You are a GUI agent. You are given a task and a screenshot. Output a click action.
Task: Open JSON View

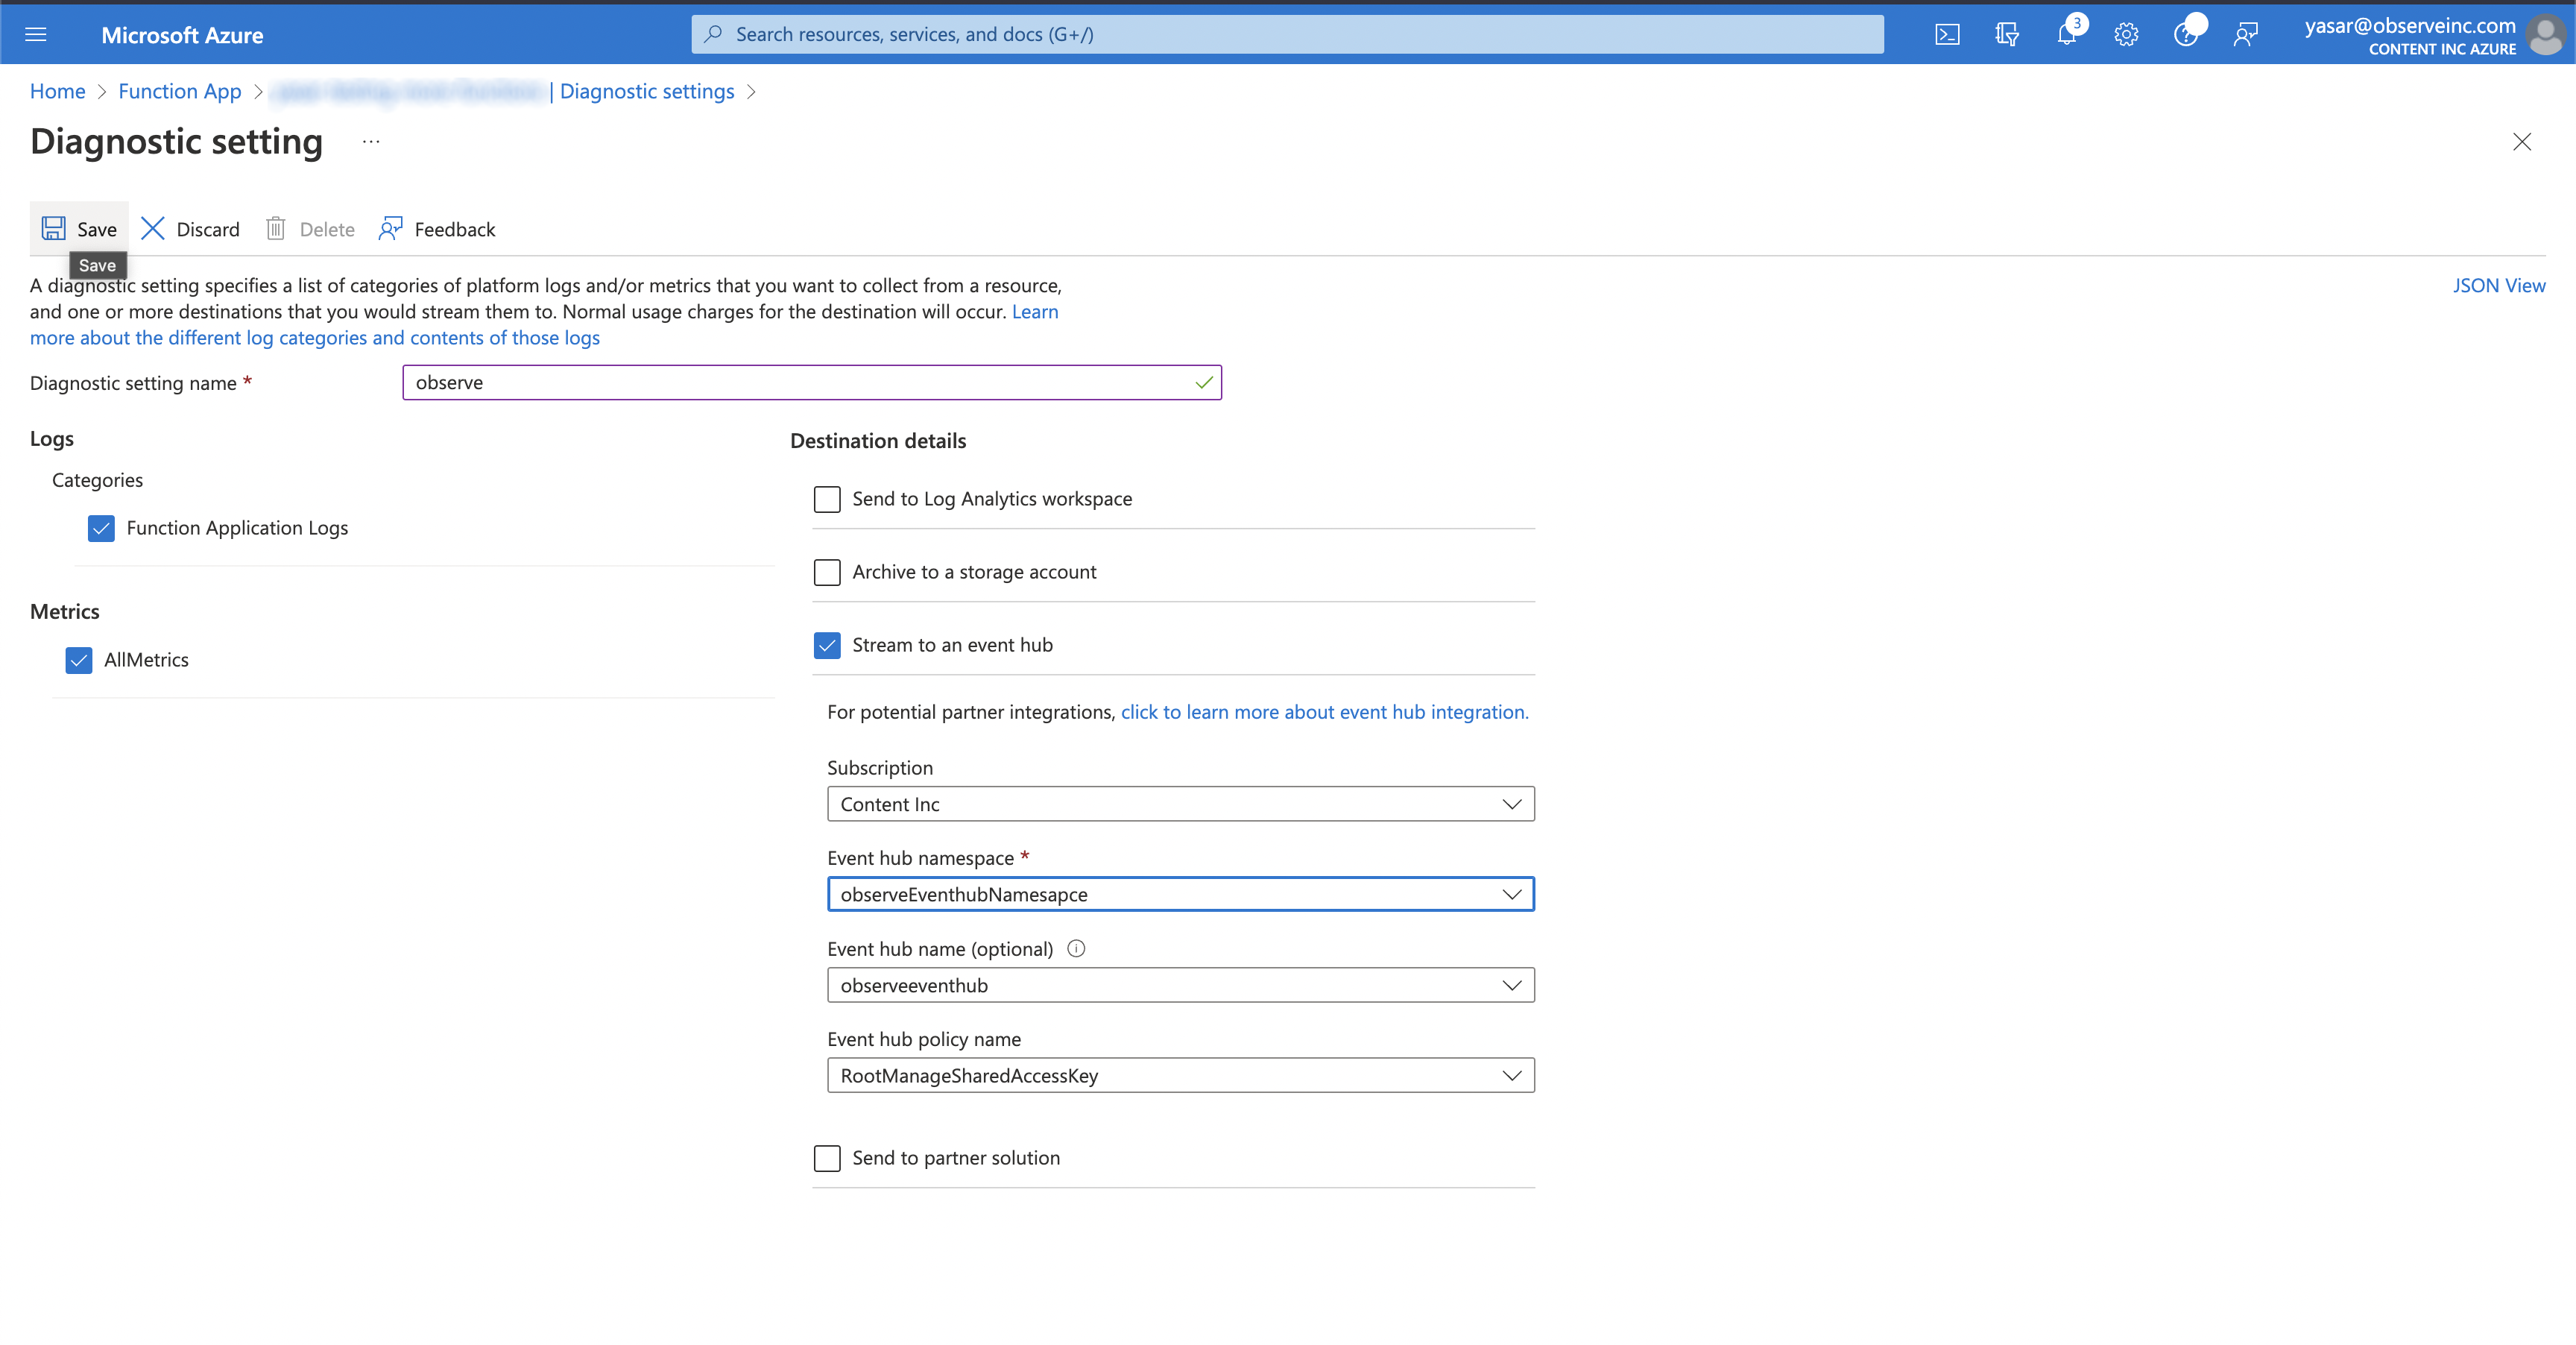pyautogui.click(x=2498, y=285)
